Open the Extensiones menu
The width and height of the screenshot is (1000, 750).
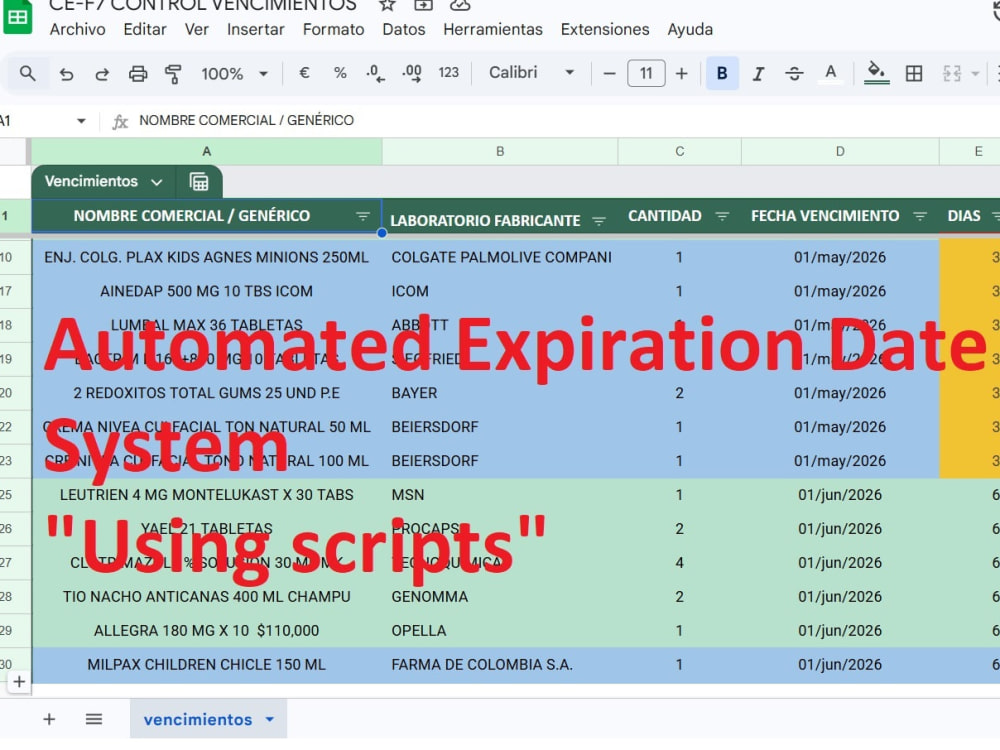pos(605,29)
